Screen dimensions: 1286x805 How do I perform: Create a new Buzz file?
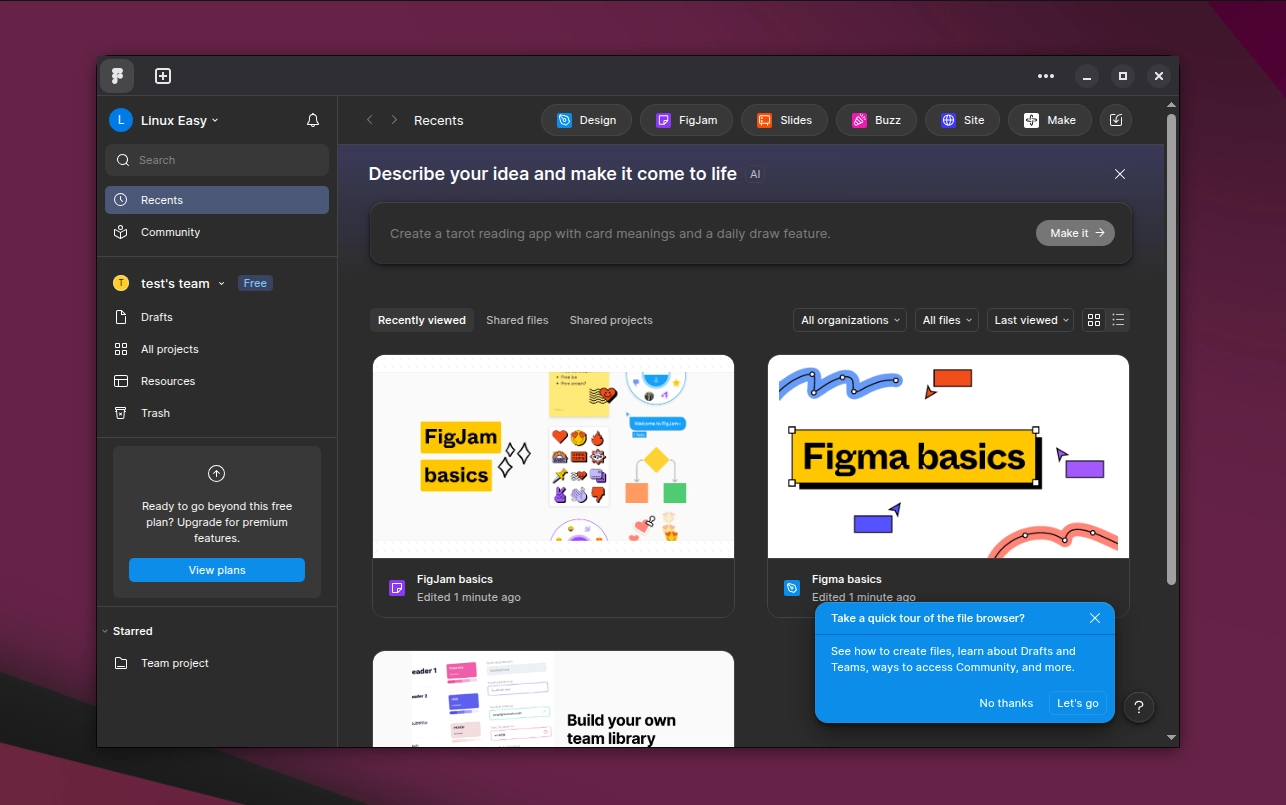pos(876,119)
